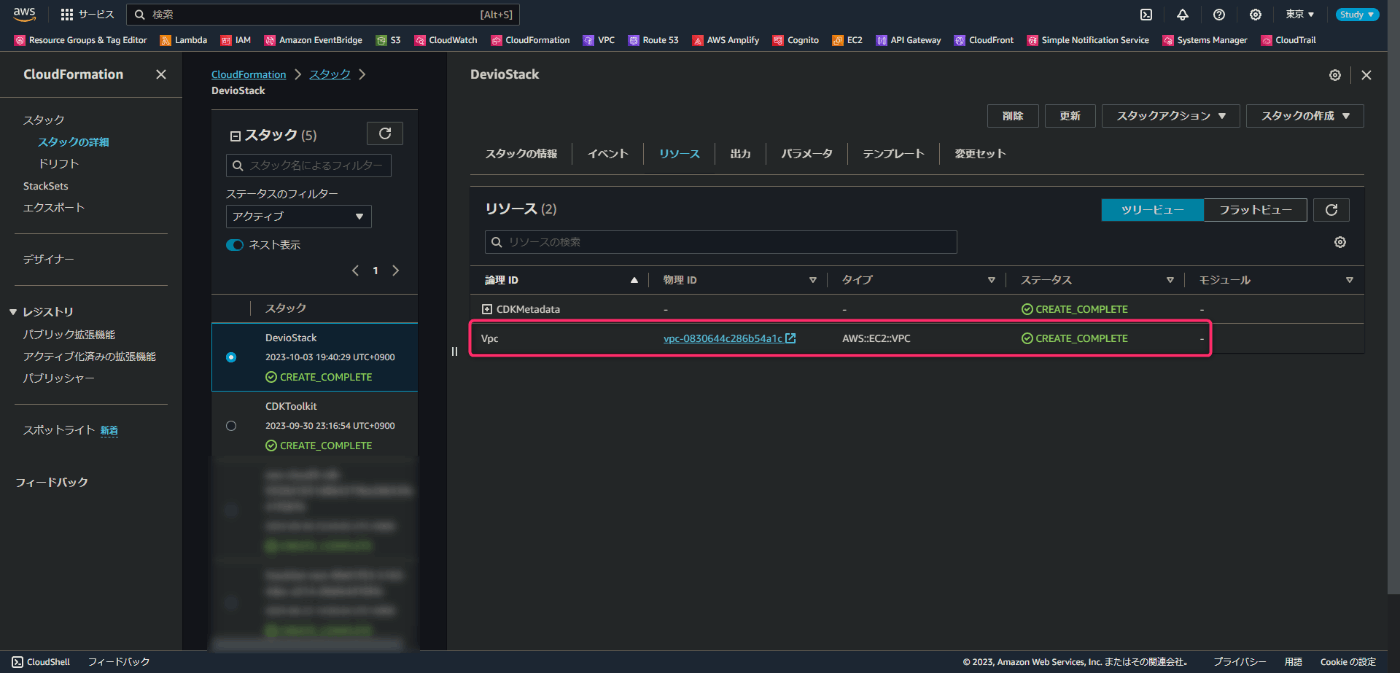The width and height of the screenshot is (1400, 673).
Task: Select the DevioStack radio button
Action: tap(232, 357)
